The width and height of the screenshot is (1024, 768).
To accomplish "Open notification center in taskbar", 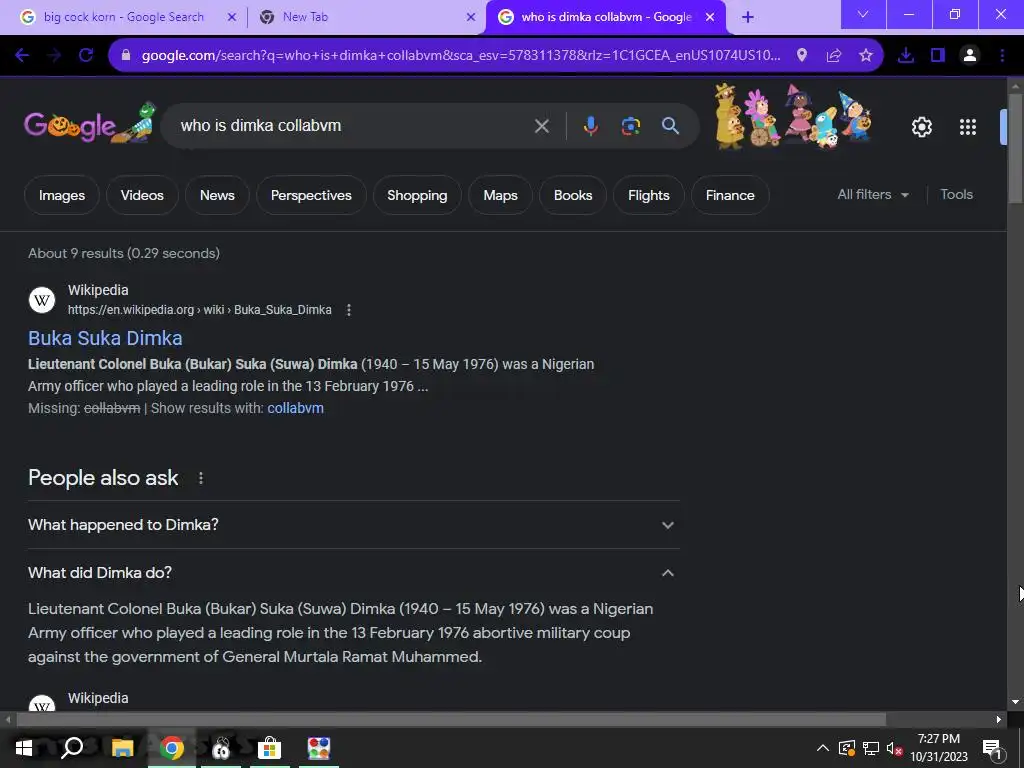I will pyautogui.click(x=992, y=748).
